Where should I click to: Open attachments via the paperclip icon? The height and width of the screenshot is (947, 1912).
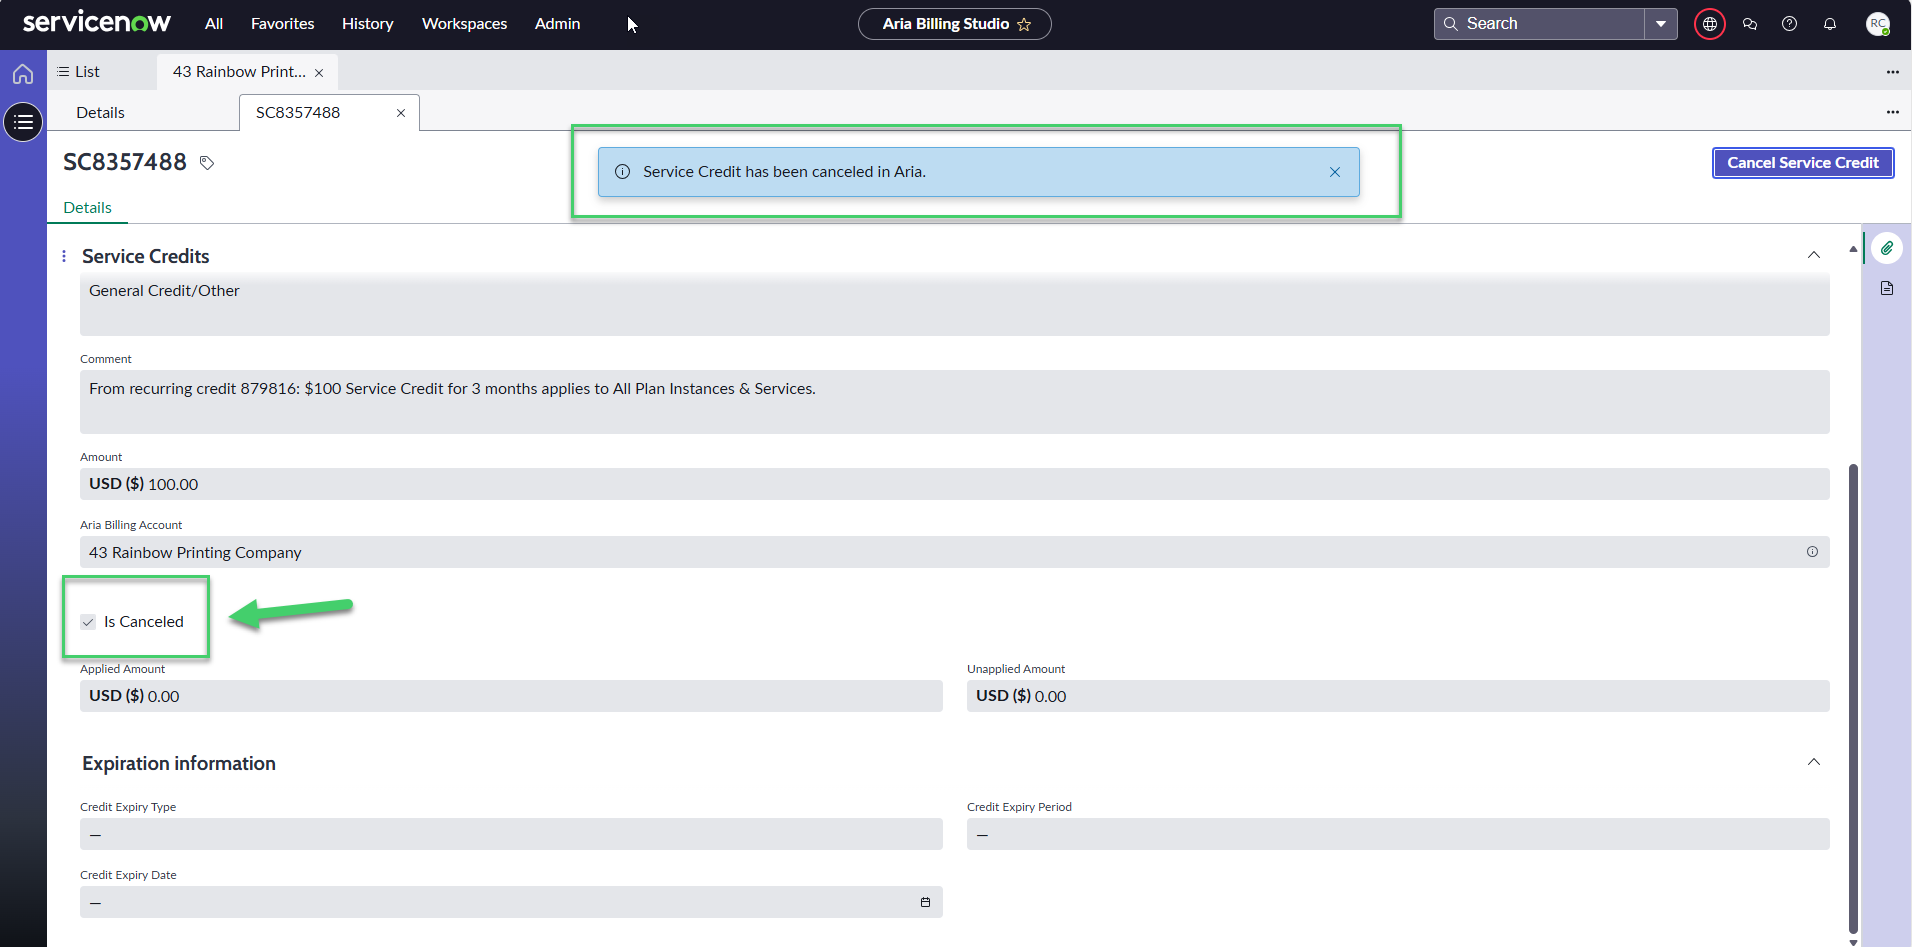pos(1887,248)
